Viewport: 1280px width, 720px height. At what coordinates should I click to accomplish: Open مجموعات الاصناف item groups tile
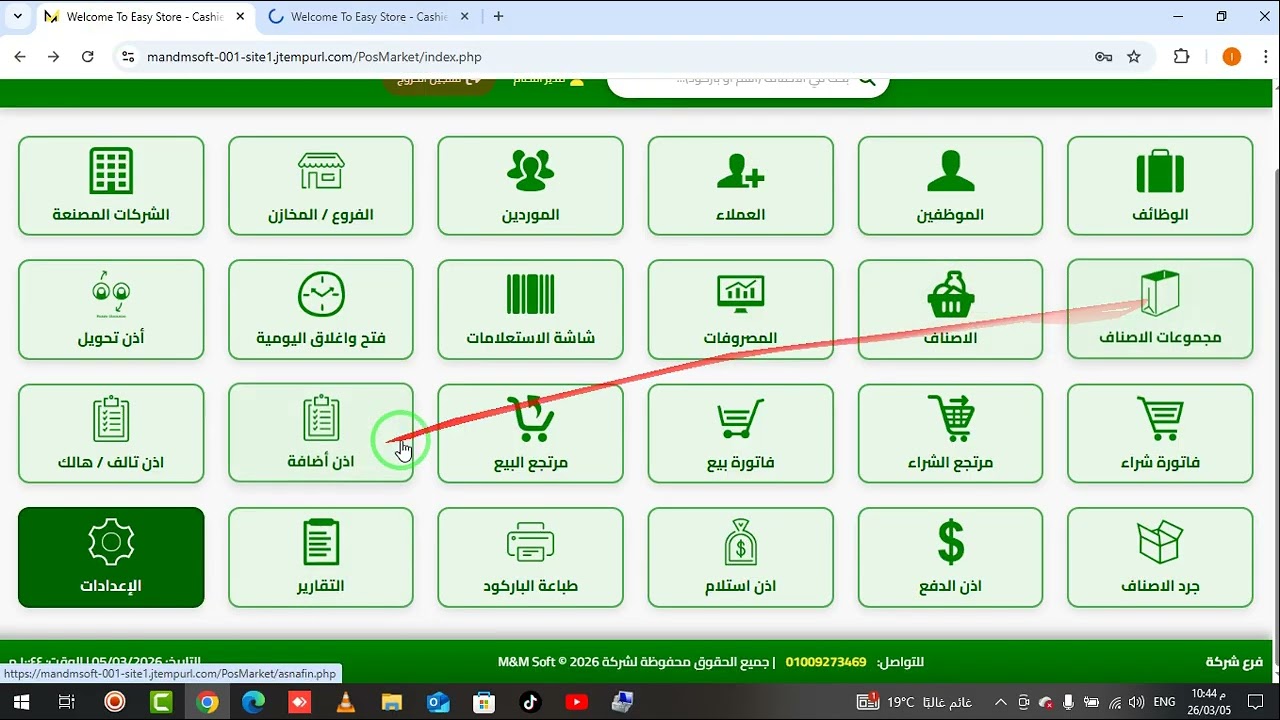[1160, 310]
